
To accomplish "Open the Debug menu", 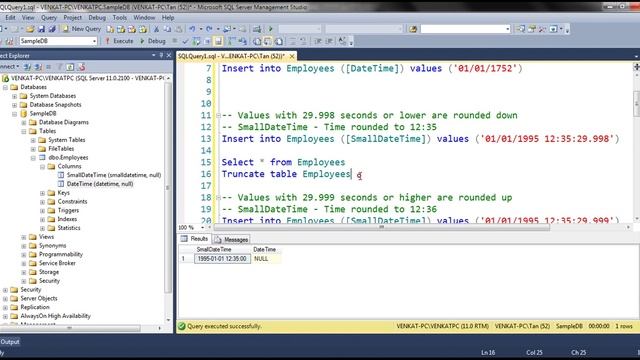I will tap(97, 18).
